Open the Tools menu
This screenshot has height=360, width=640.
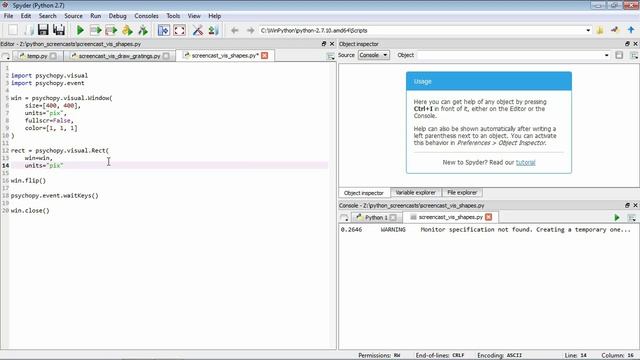173,16
